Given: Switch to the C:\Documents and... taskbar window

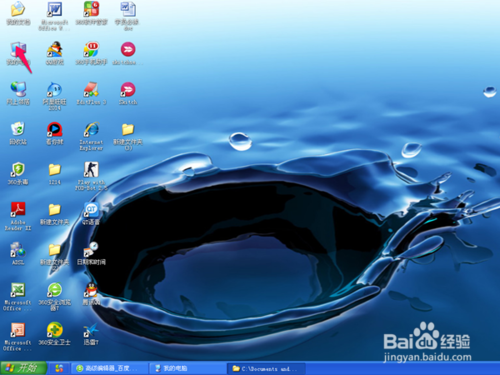Looking at the screenshot, I should click(266, 368).
